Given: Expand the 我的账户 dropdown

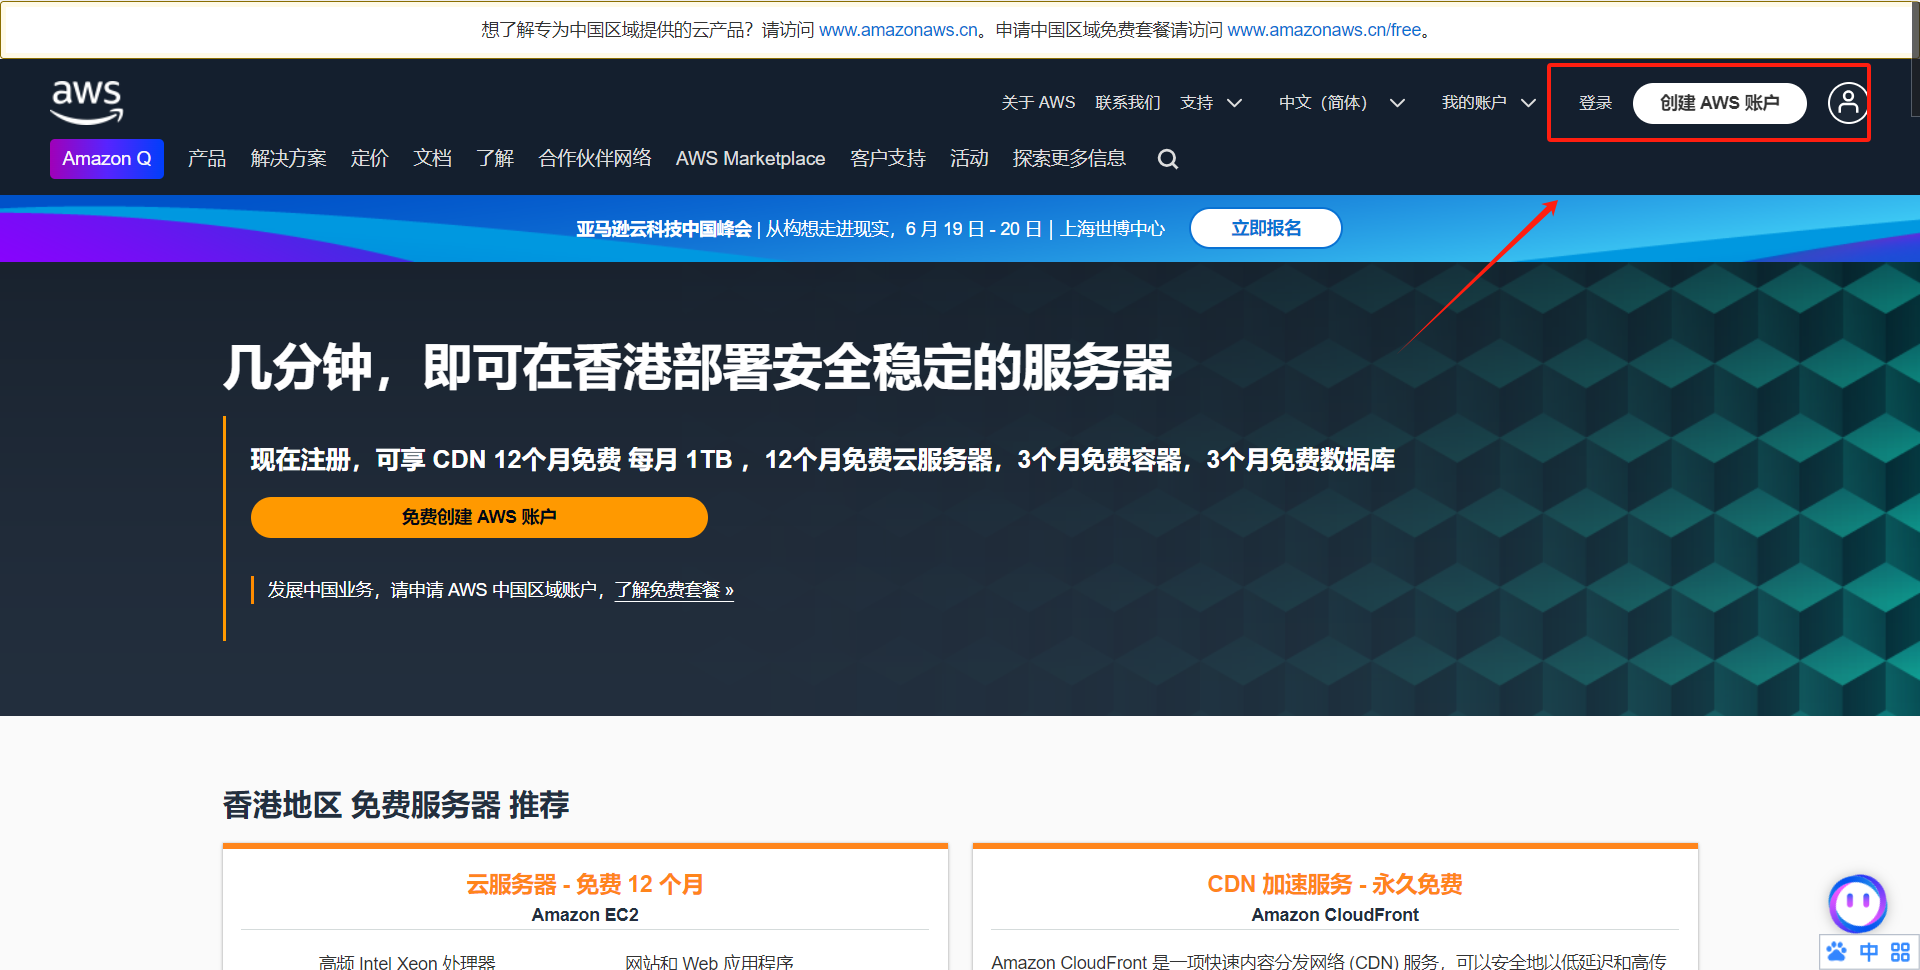Looking at the screenshot, I should tap(1488, 103).
